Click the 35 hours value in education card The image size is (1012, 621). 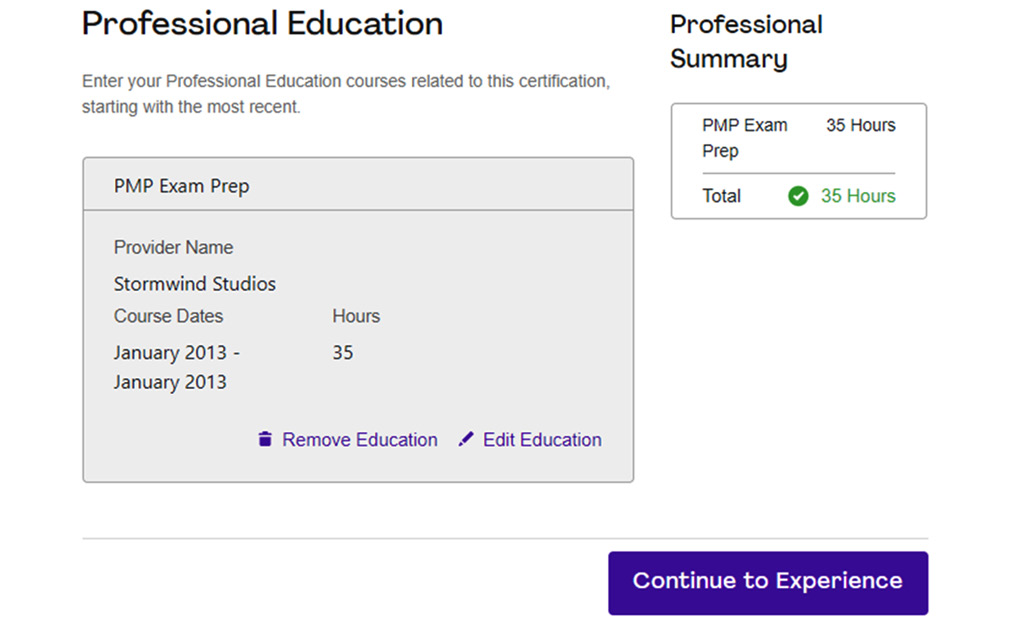pos(343,352)
